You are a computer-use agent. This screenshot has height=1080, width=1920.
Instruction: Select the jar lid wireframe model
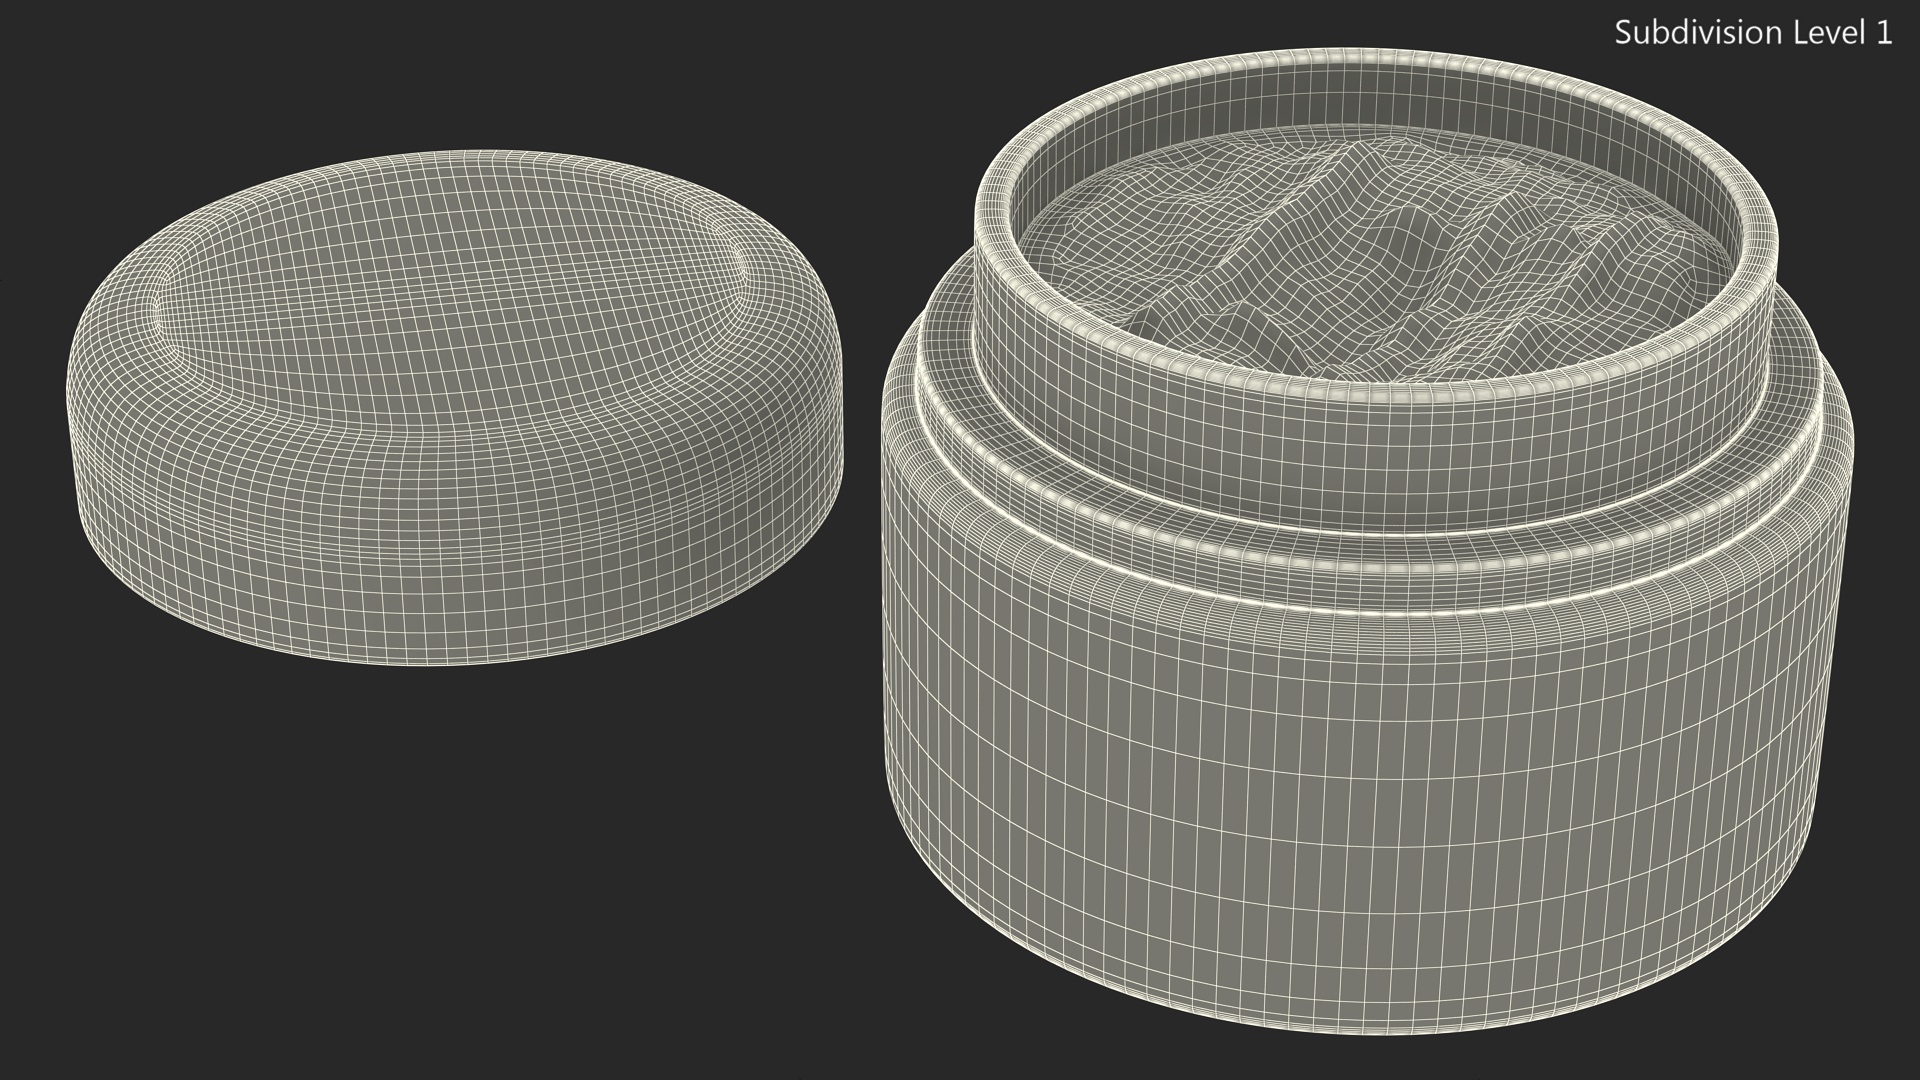coord(456,408)
